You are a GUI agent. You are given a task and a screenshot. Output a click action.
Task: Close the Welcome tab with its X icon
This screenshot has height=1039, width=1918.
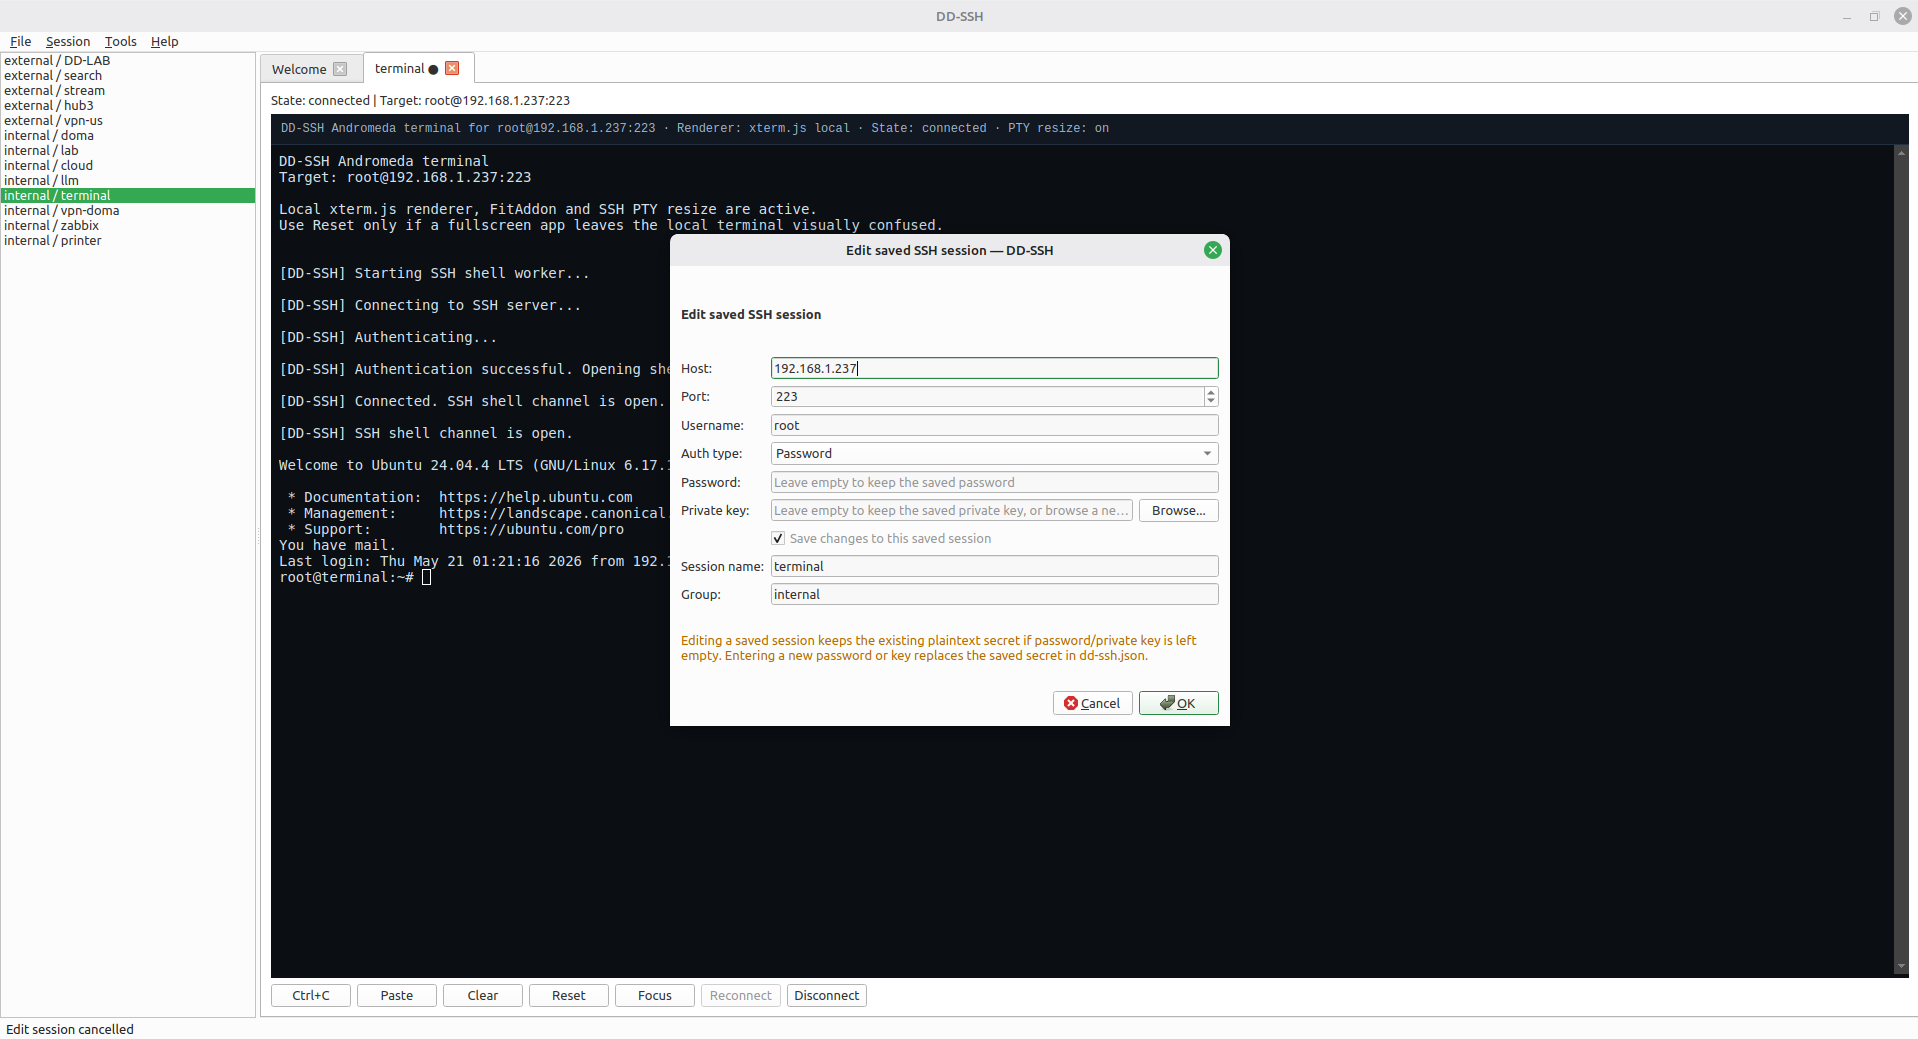pyautogui.click(x=340, y=69)
